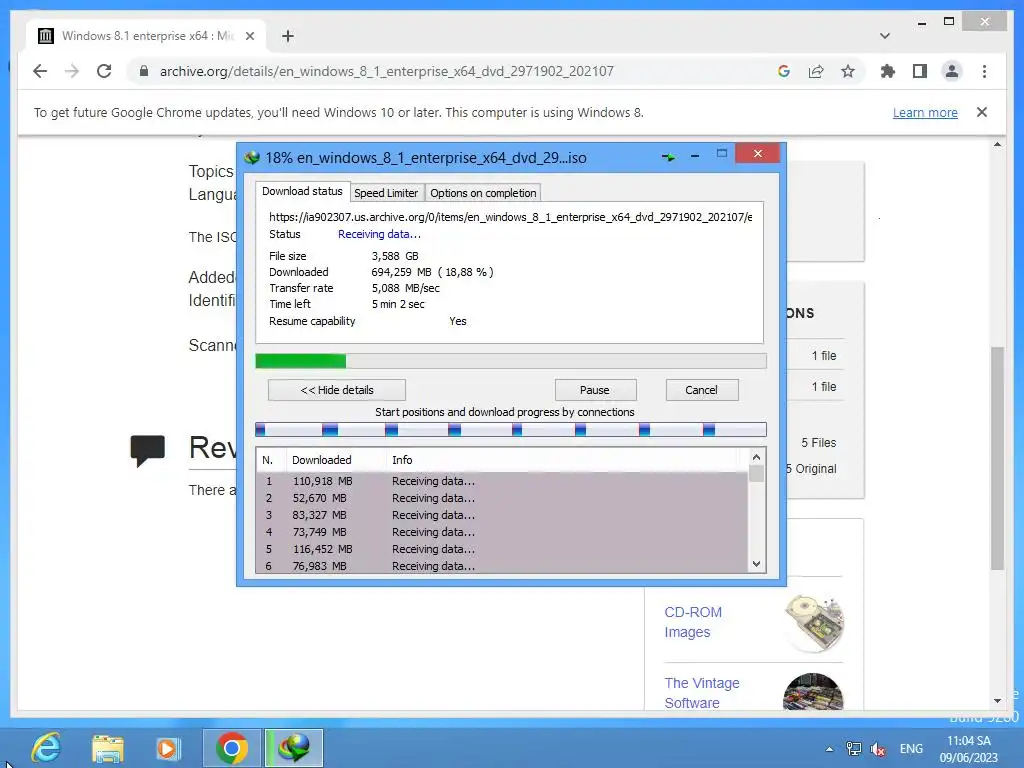Open File Explorer from taskbar
The image size is (1024, 768).
click(x=107, y=748)
